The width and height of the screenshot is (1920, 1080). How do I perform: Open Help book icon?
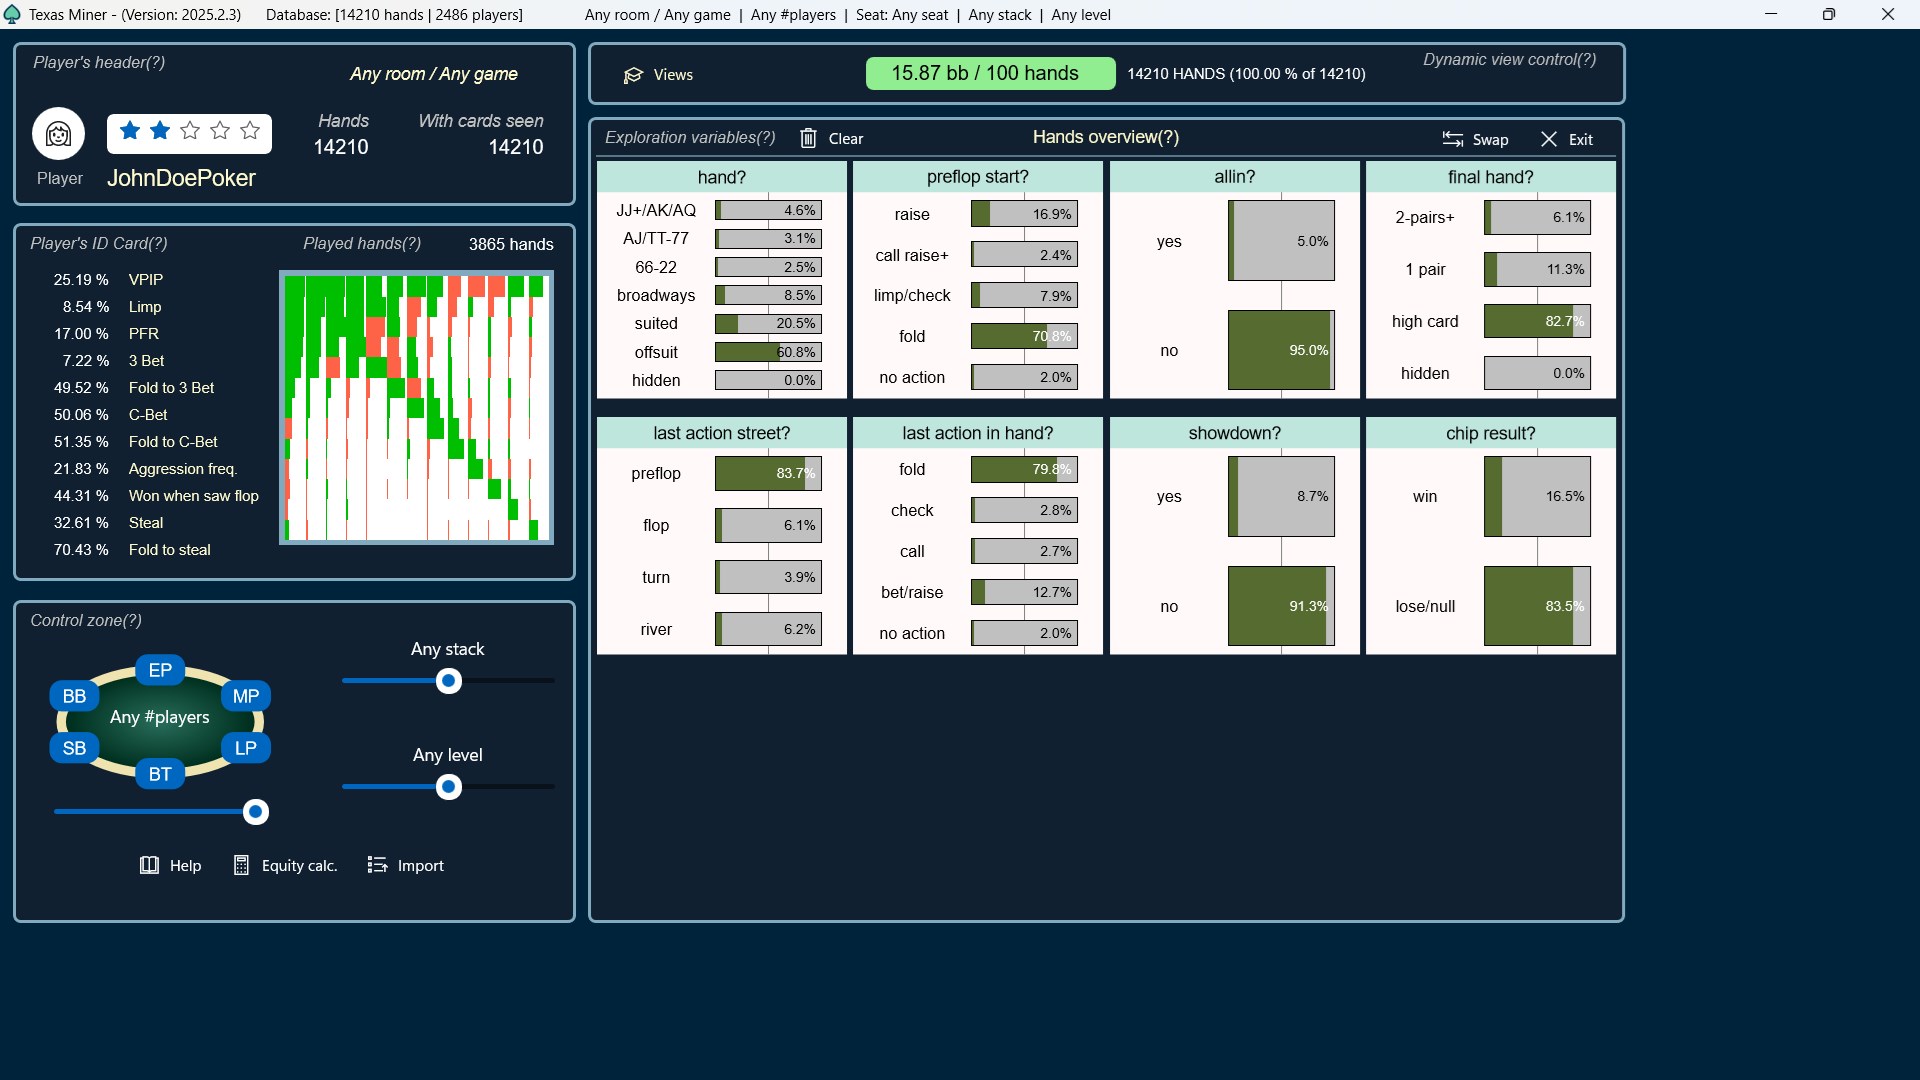click(x=149, y=865)
